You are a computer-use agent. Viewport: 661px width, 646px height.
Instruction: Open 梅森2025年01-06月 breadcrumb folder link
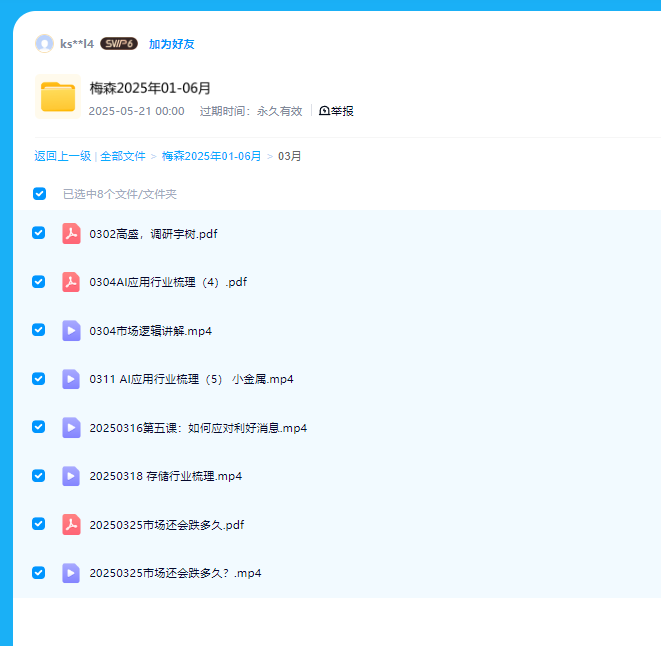(x=211, y=156)
